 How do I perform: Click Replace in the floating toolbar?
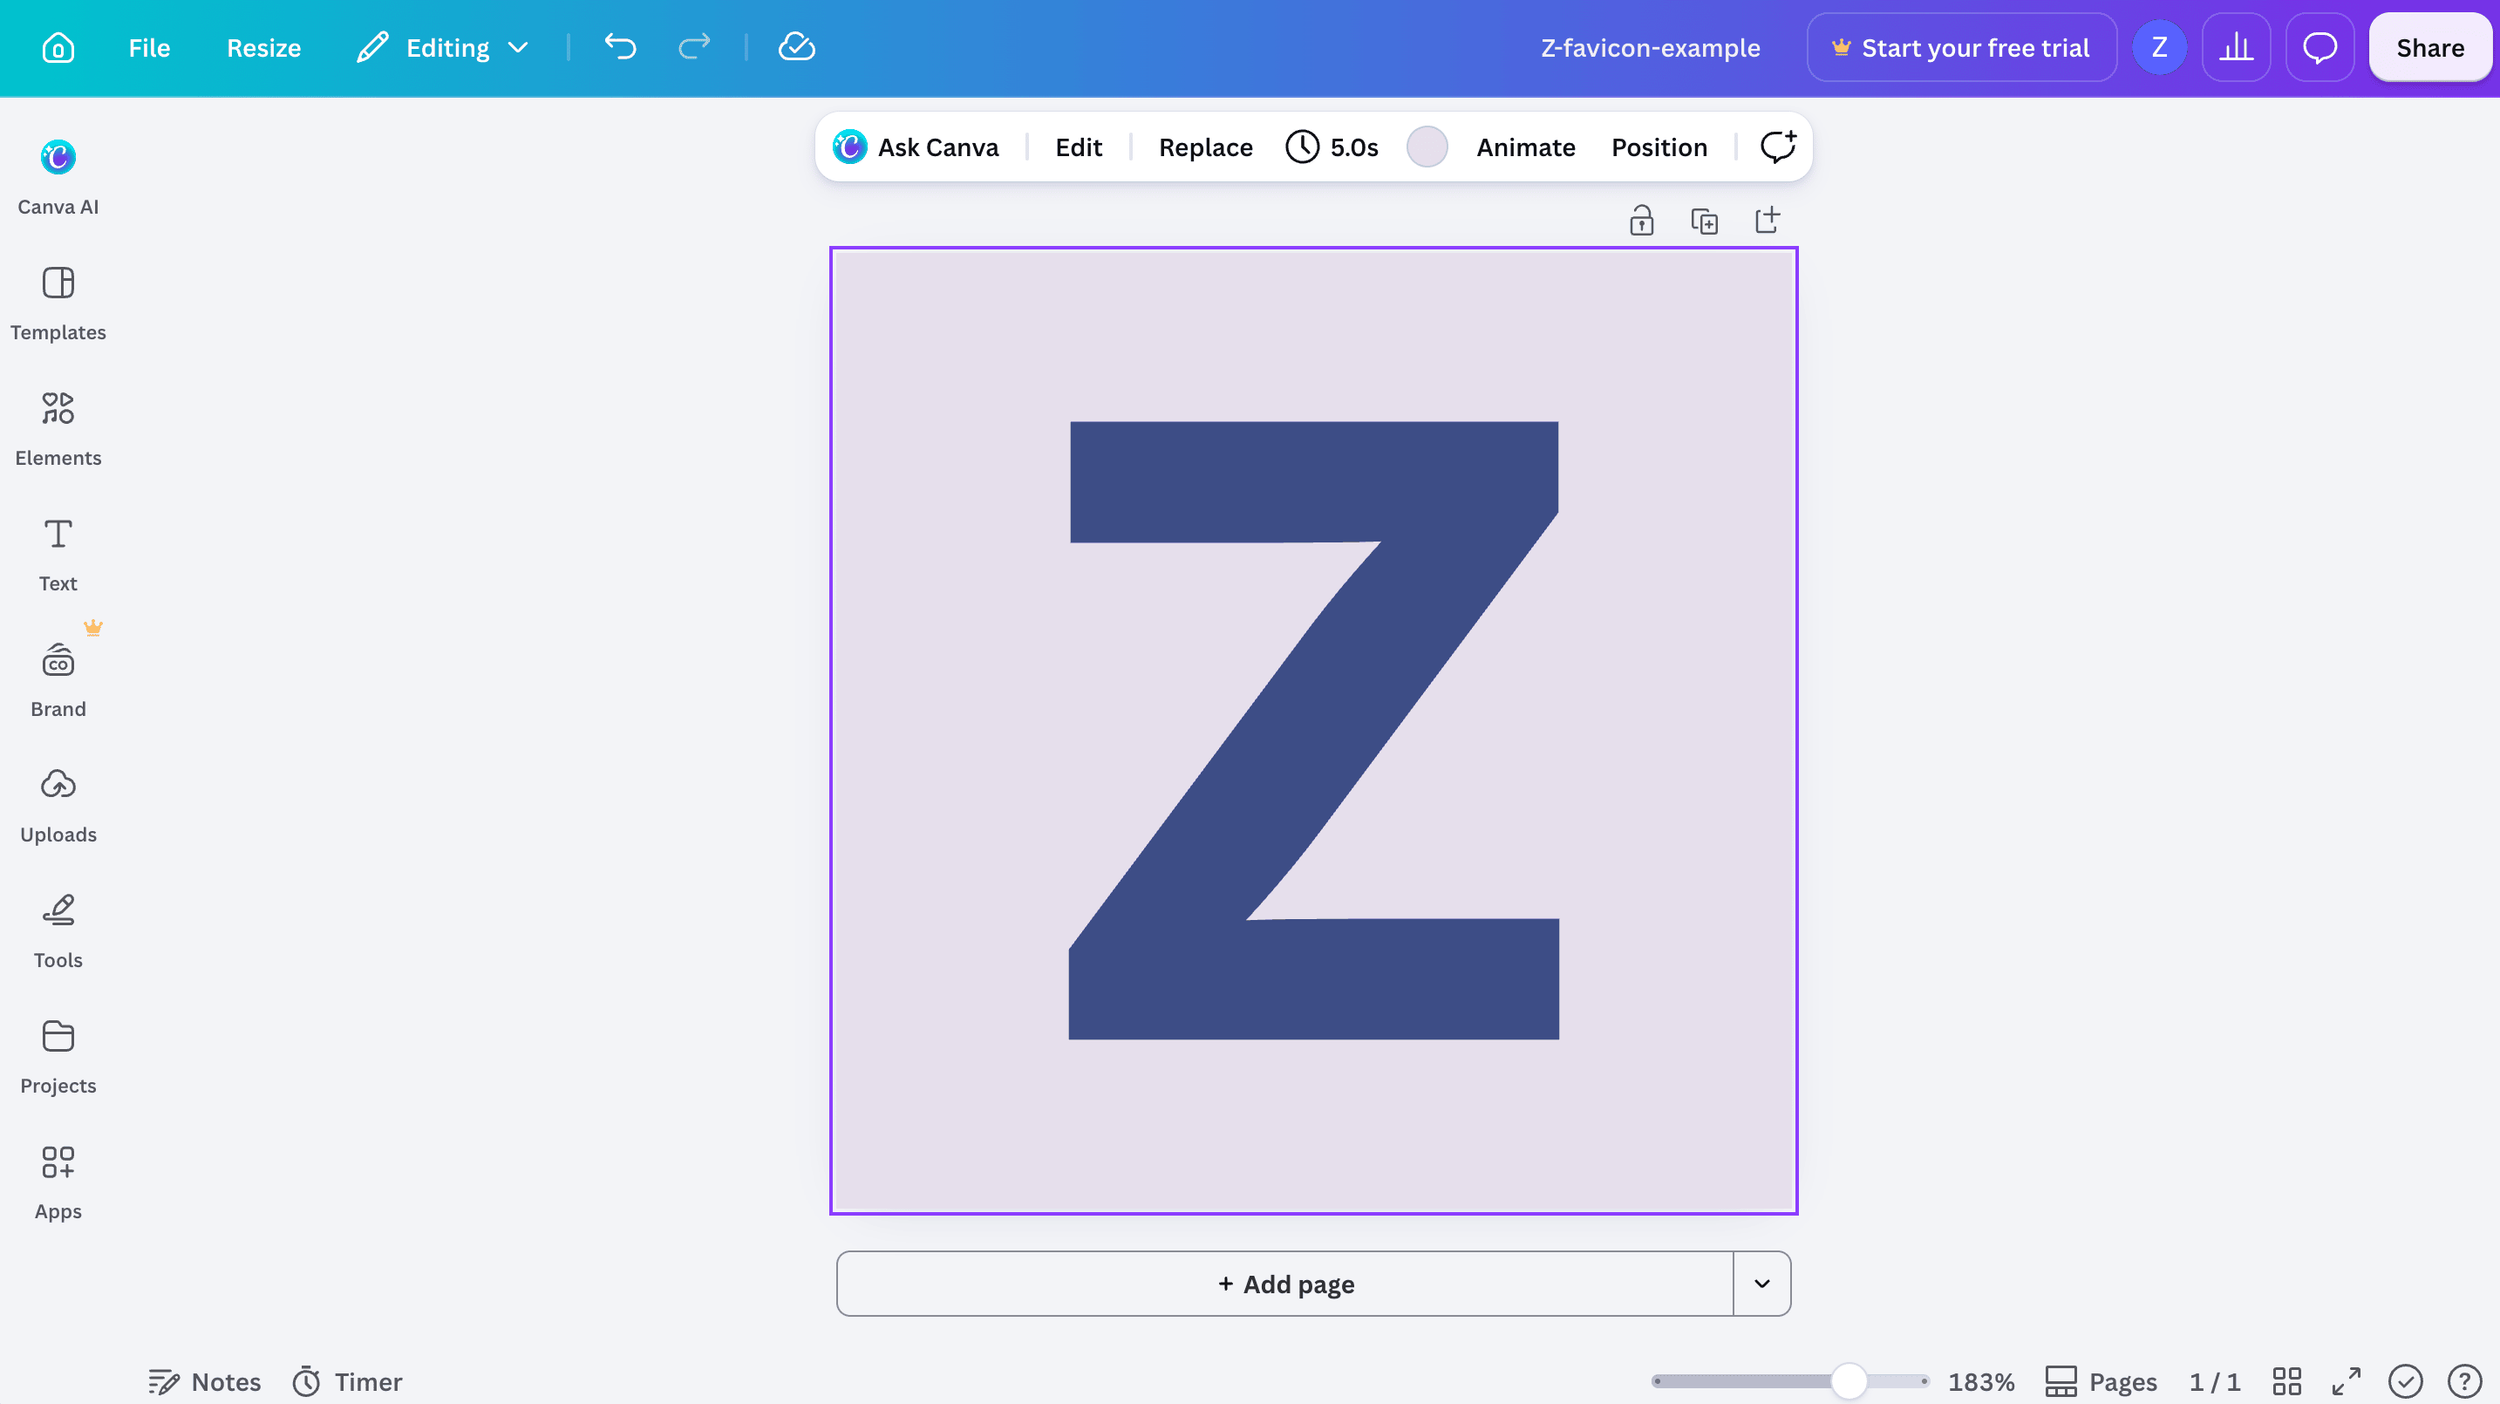(1205, 147)
